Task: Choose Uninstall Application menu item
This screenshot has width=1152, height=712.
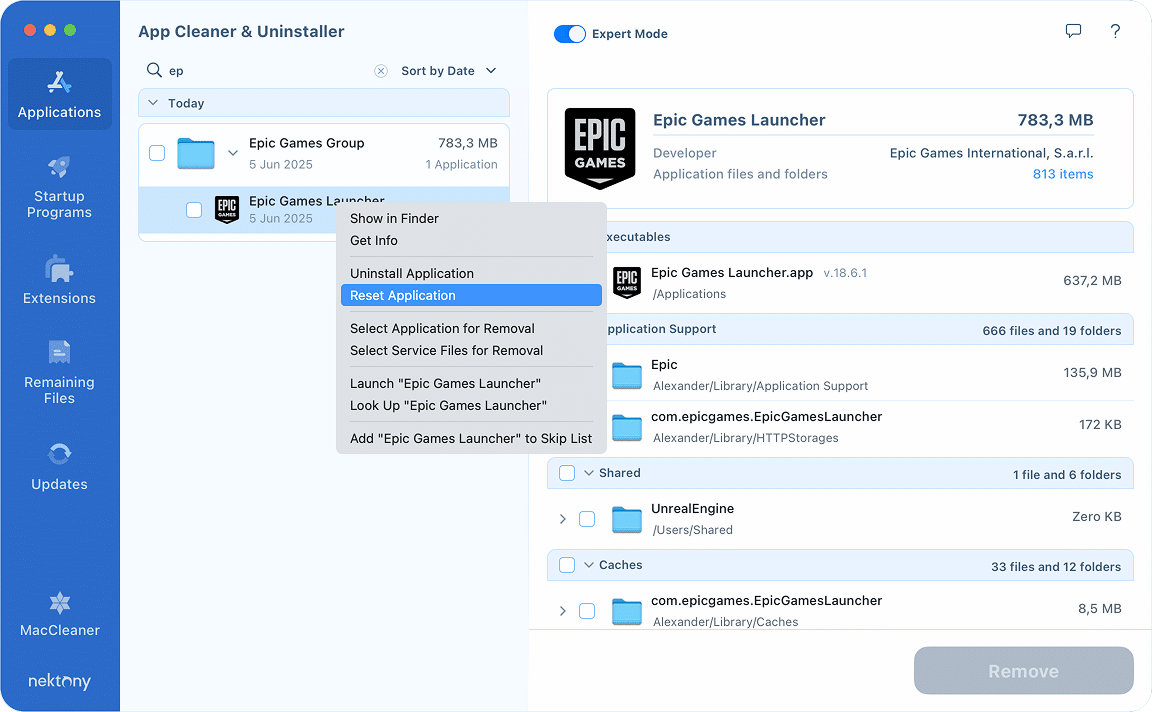Action: (471, 273)
